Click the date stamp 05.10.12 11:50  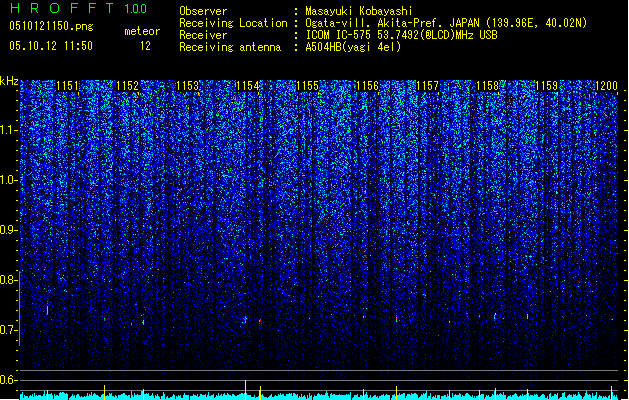pos(51,46)
